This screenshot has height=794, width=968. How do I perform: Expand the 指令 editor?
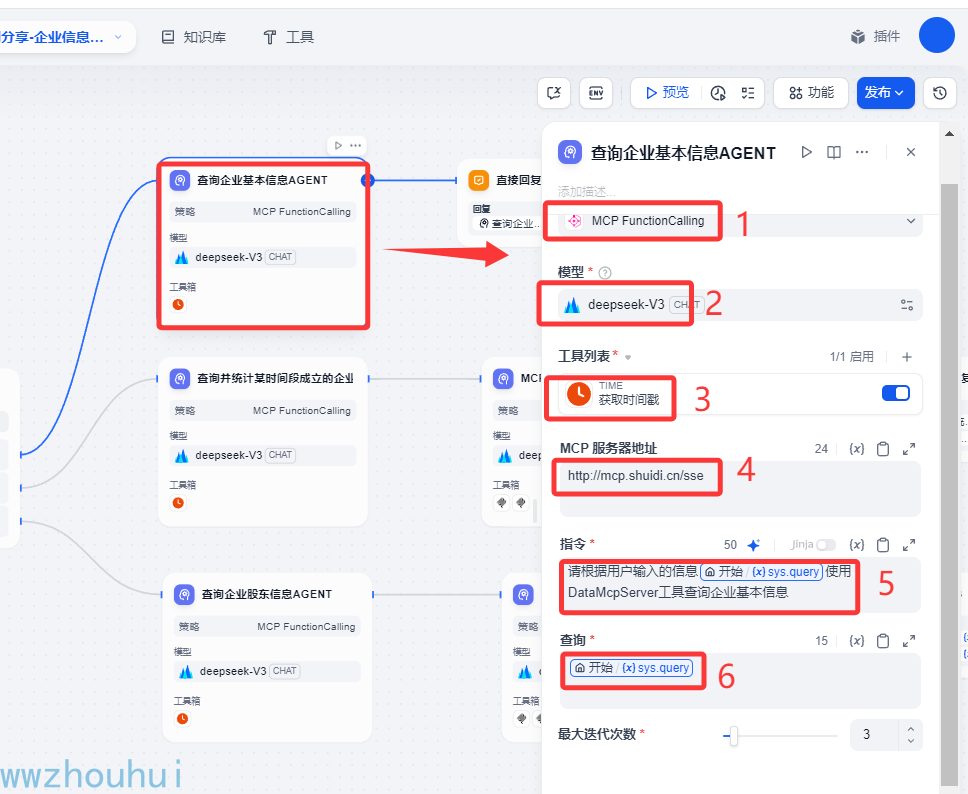(909, 545)
